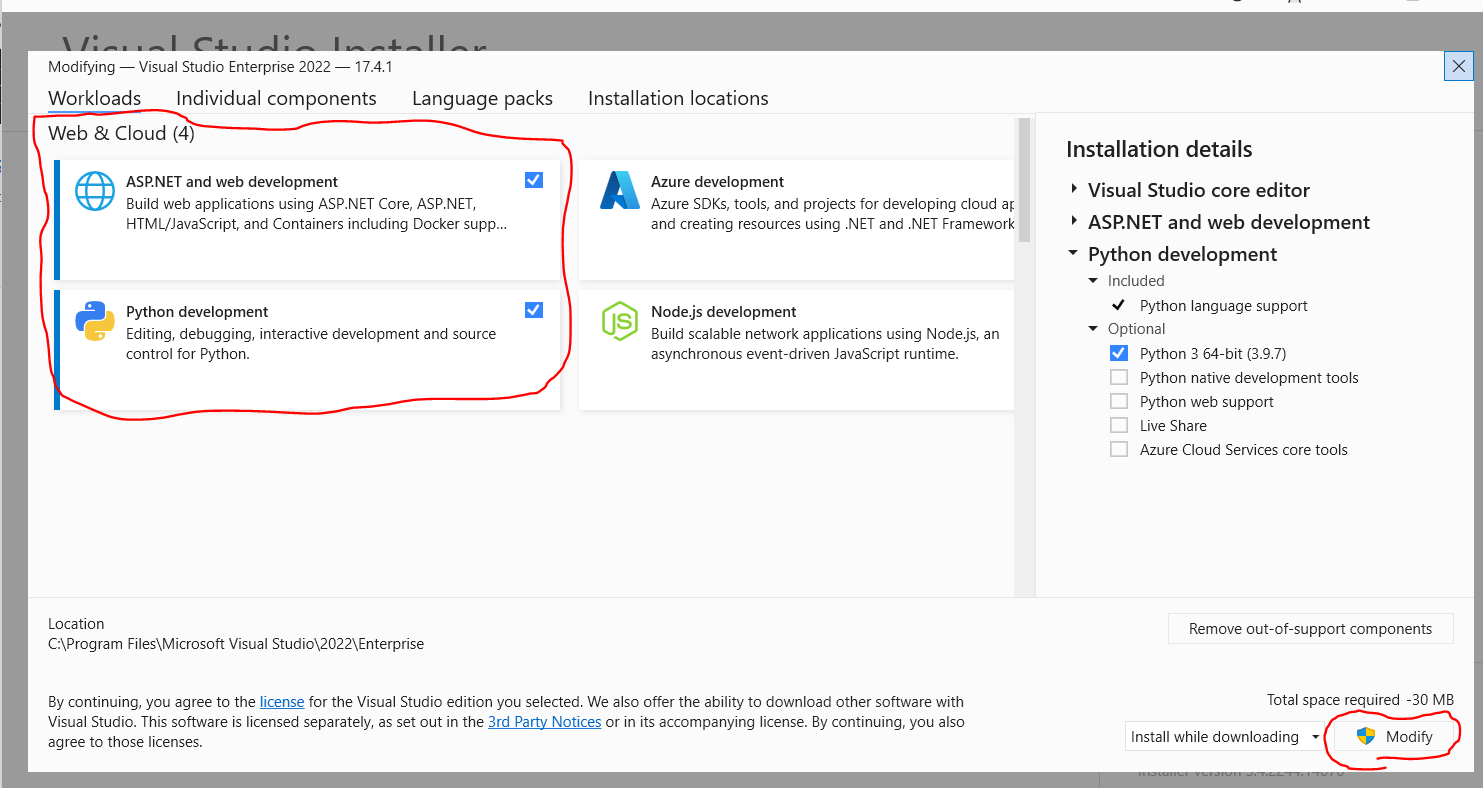
Task: Click the Installation details heading
Action: pos(1159,150)
